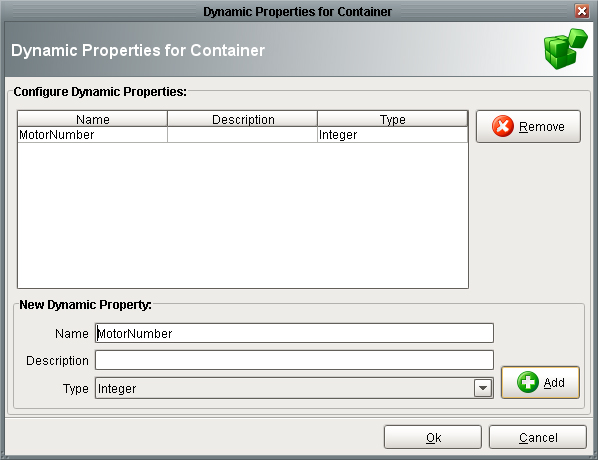Focus the new property Name field
This screenshot has height=460, width=598.
294,333
